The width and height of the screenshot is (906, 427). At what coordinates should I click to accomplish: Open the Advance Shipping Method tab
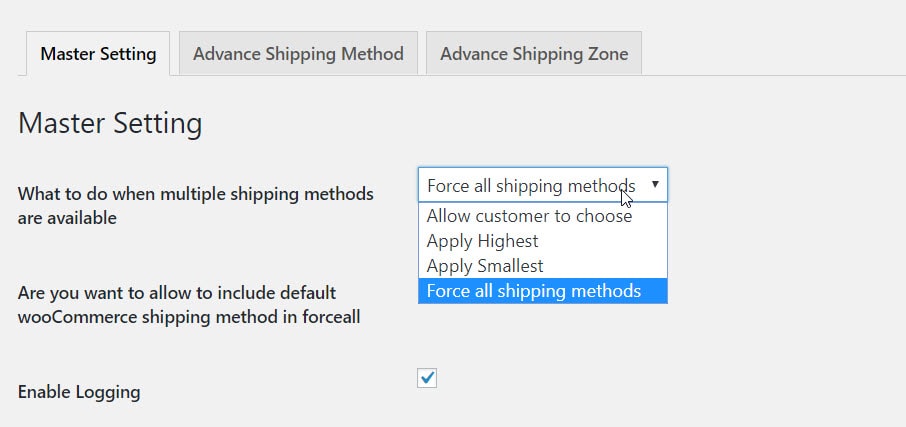[x=298, y=54]
